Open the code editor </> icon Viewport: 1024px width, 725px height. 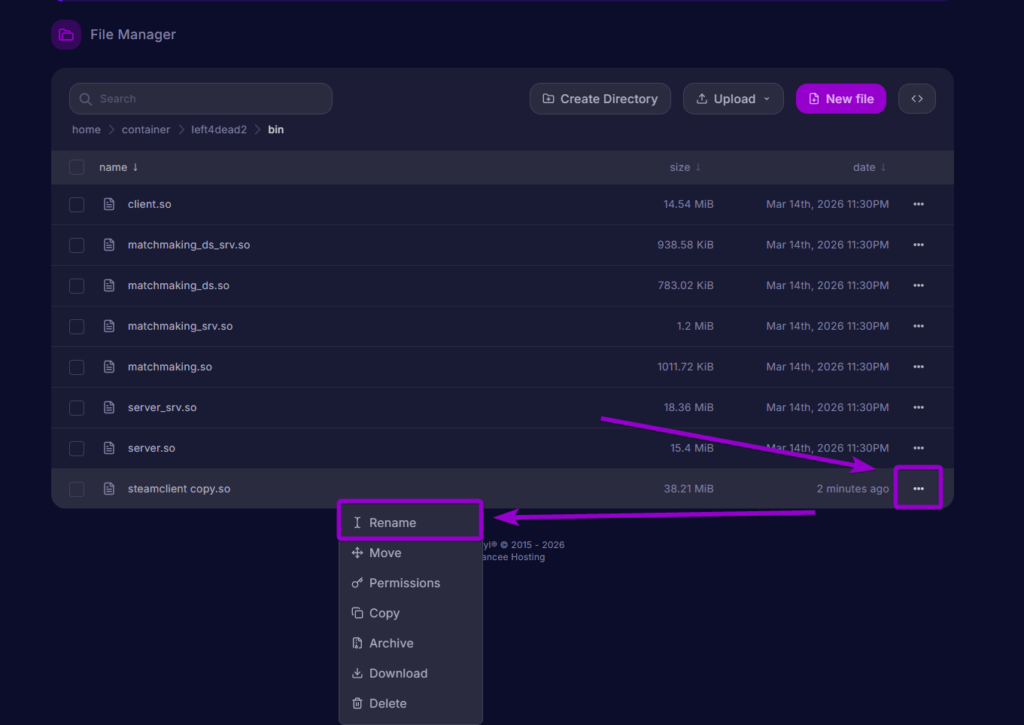pos(916,98)
